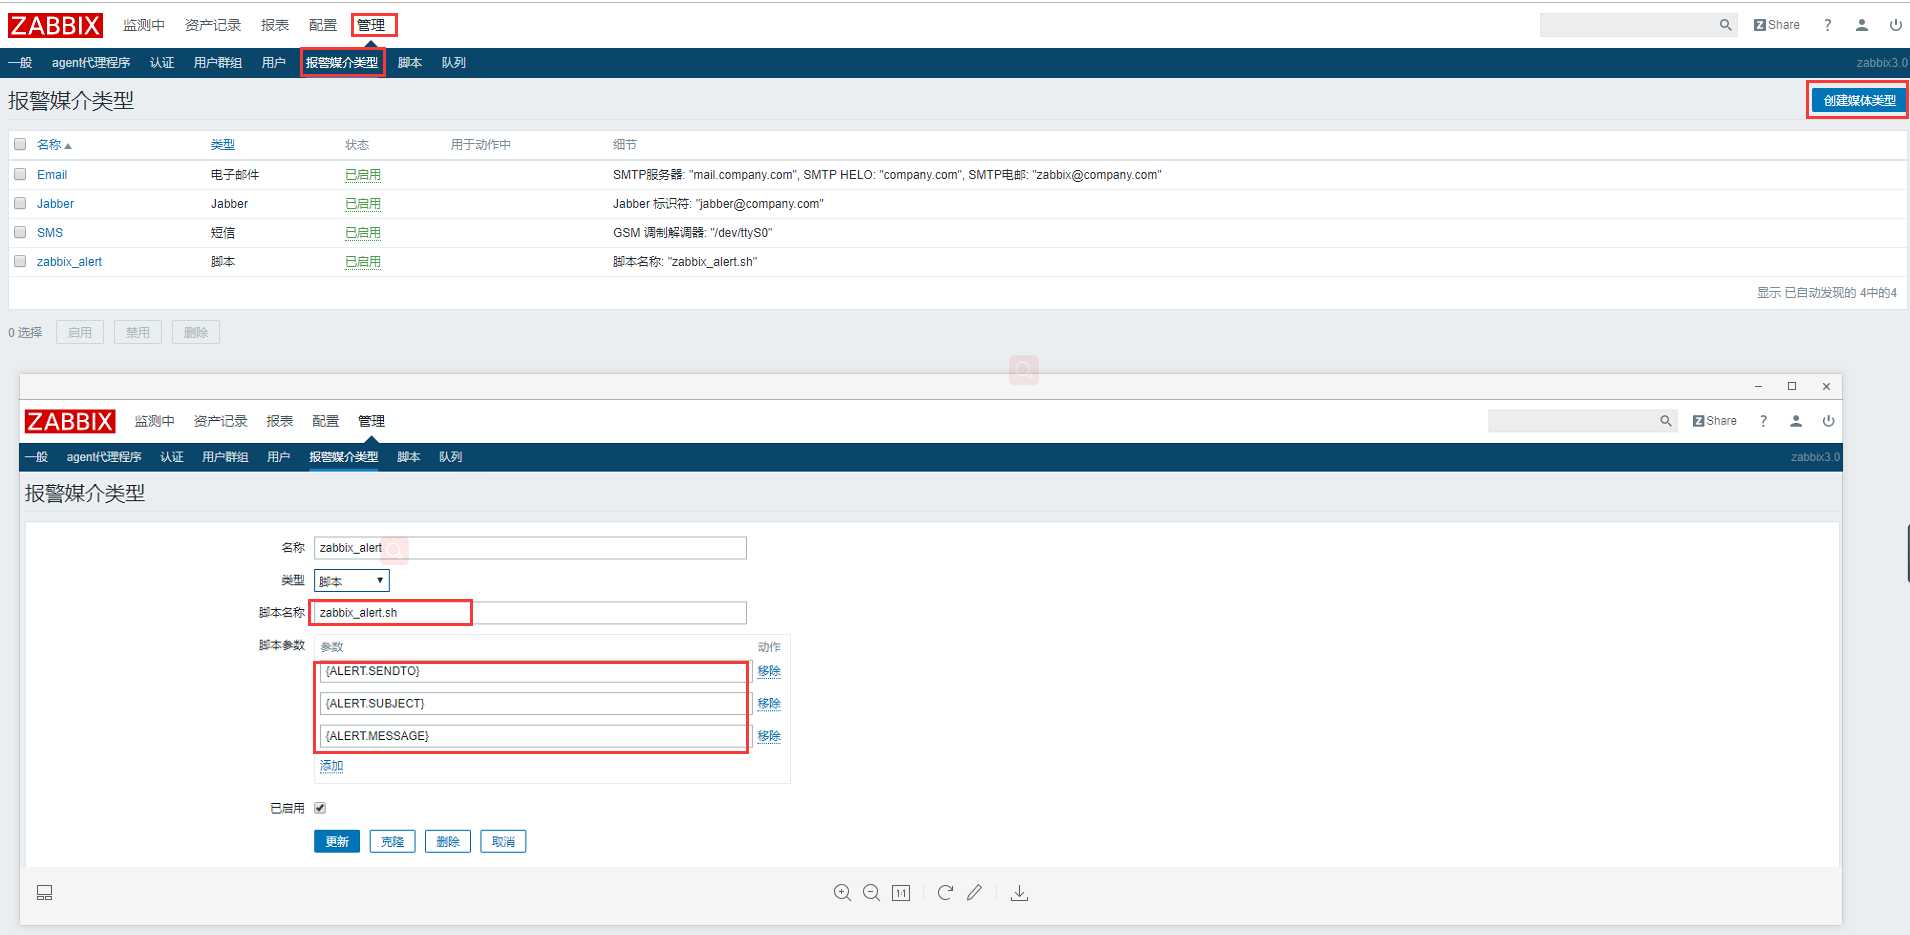This screenshot has height=935, width=1910.
Task: Switch to the 认证 tab in the inner window
Action: [172, 457]
